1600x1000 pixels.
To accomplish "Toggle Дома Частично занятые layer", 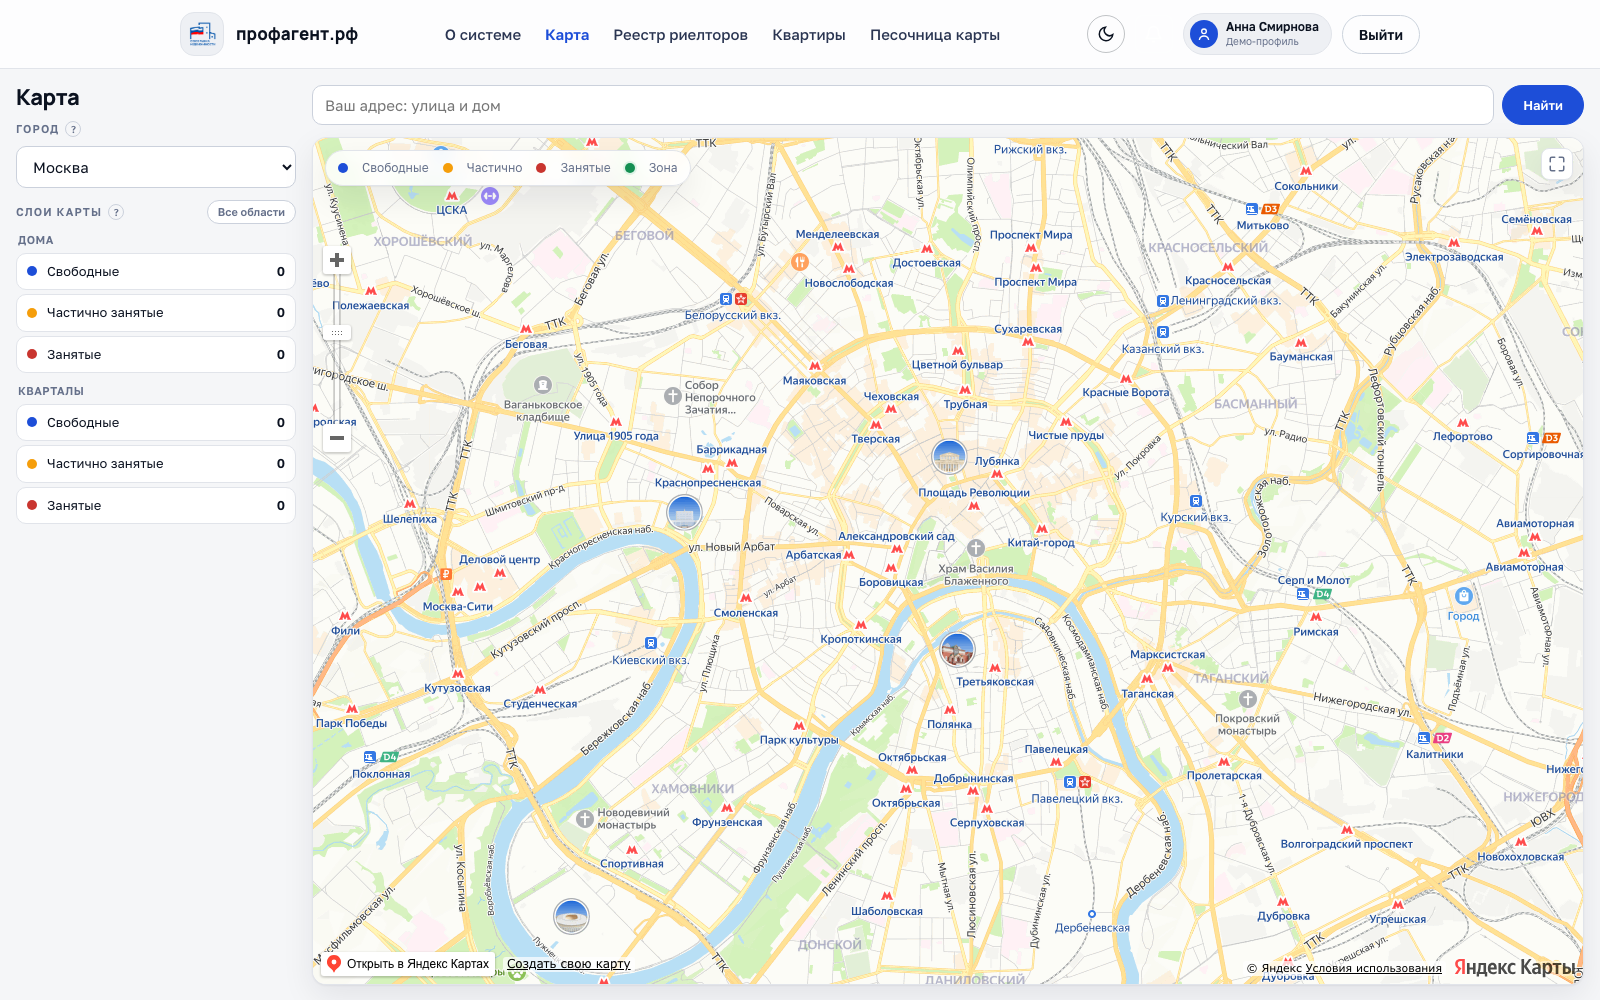I will point(156,313).
